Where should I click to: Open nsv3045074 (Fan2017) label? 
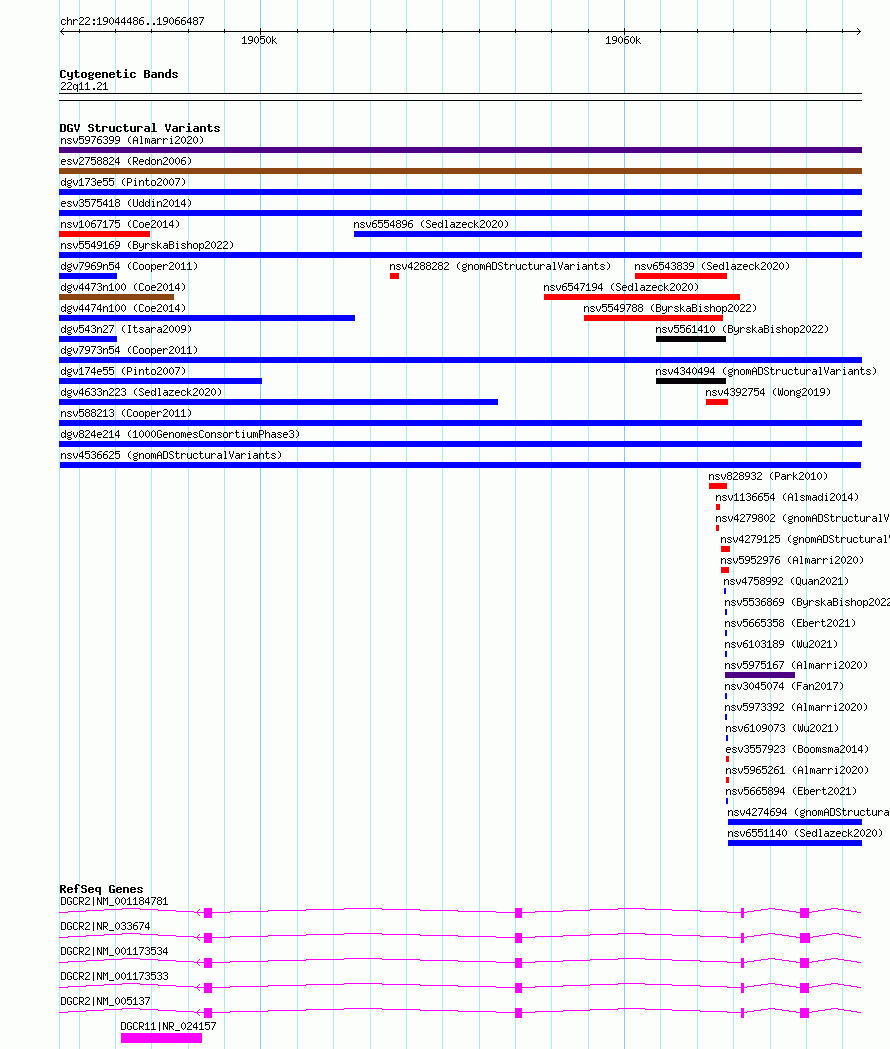click(784, 686)
